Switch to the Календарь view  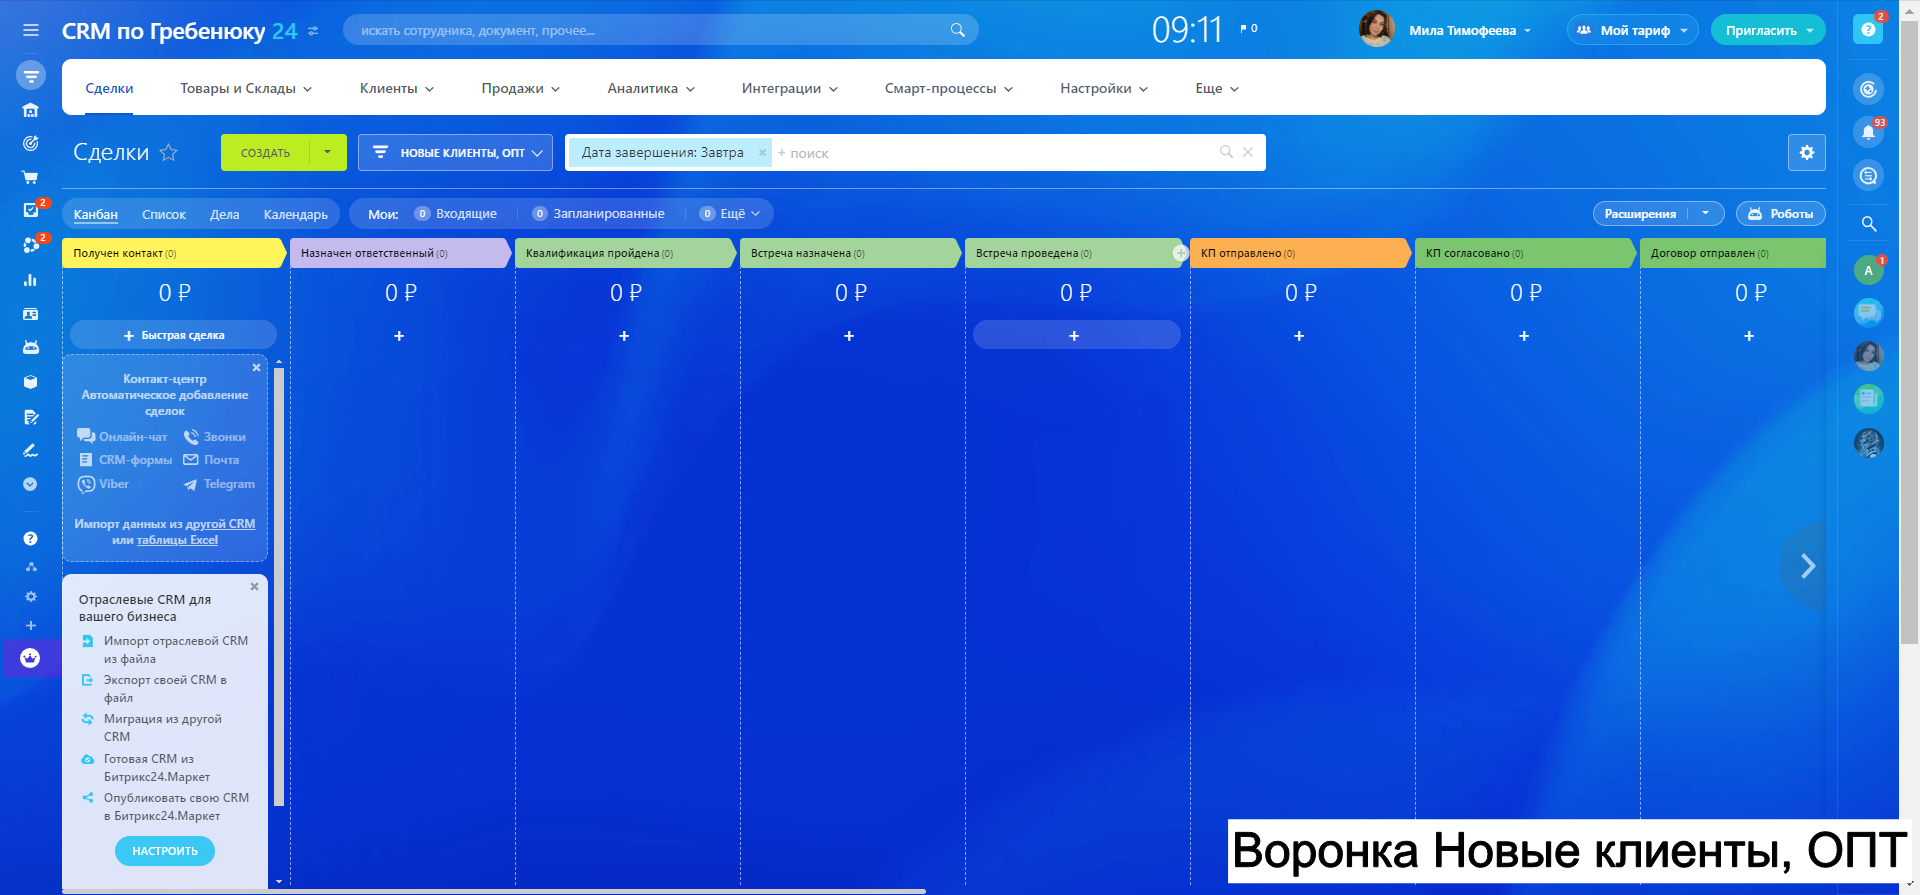[x=296, y=214]
